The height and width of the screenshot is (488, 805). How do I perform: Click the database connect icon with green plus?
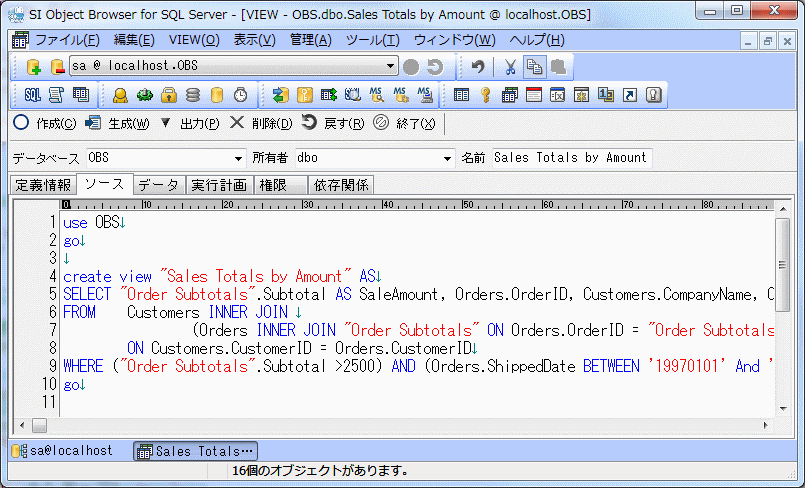click(x=33, y=67)
